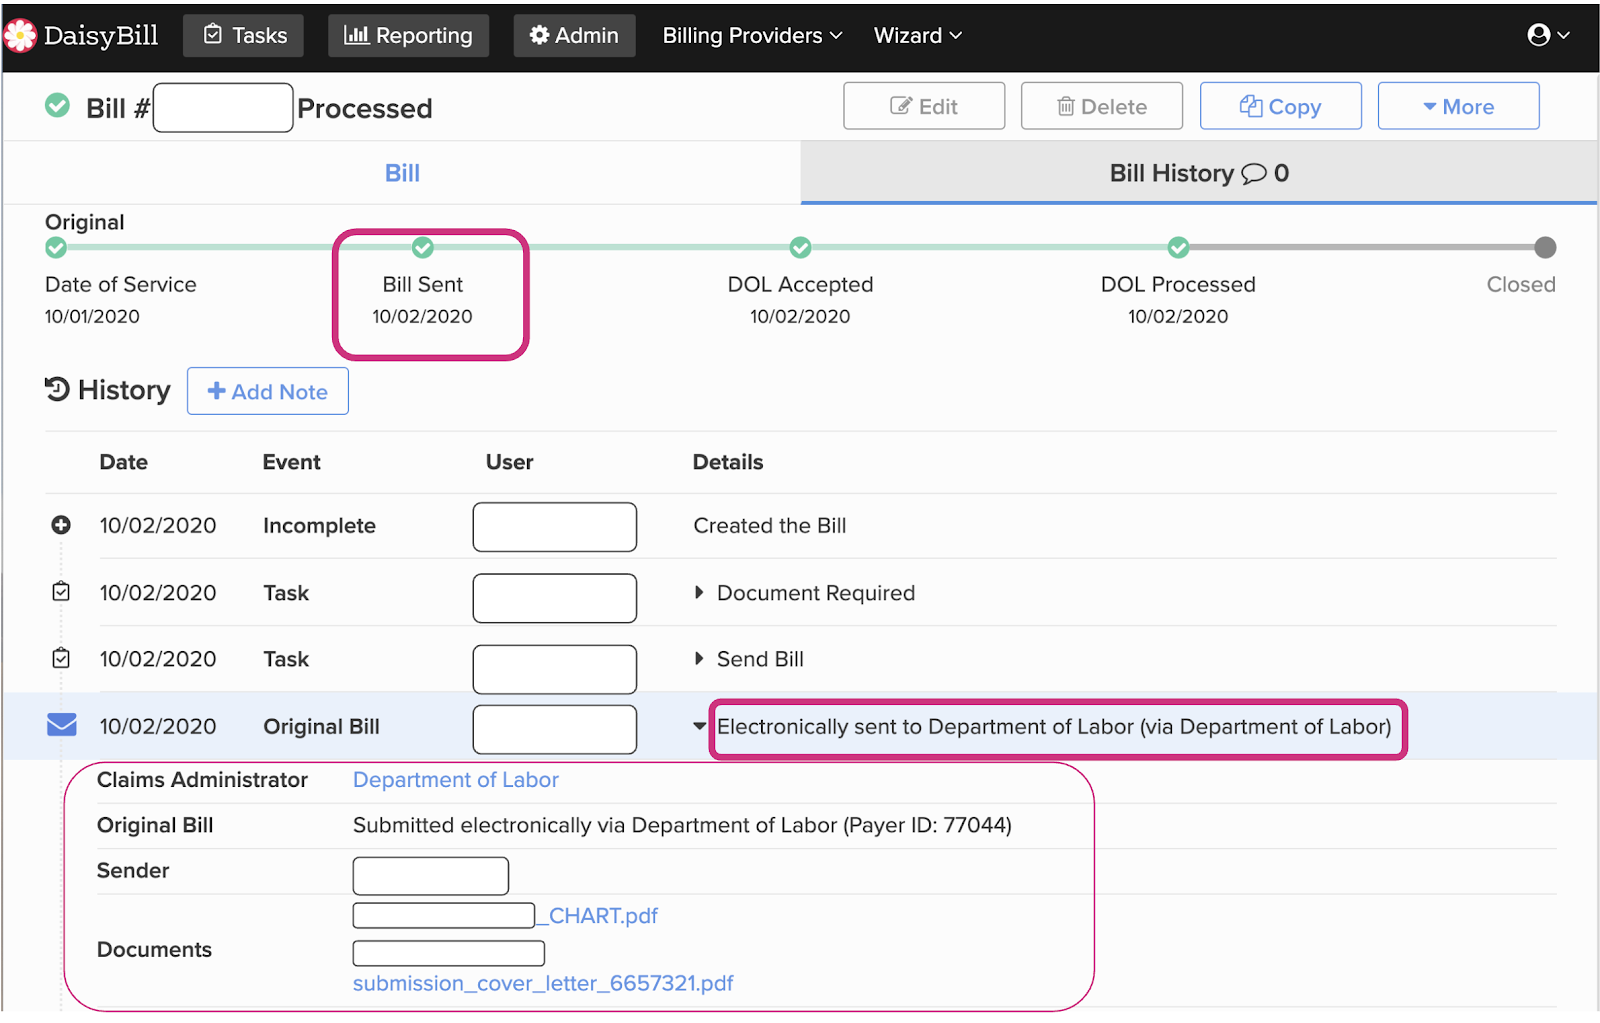Viewport: 1600px width, 1023px height.
Task: Click the clipboard icon for Document Required task
Action: [x=61, y=592]
